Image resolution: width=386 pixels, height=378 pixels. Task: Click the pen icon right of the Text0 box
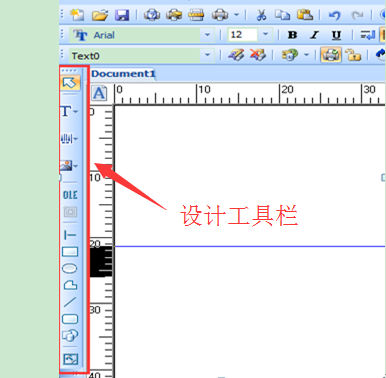pyautogui.click(x=236, y=55)
